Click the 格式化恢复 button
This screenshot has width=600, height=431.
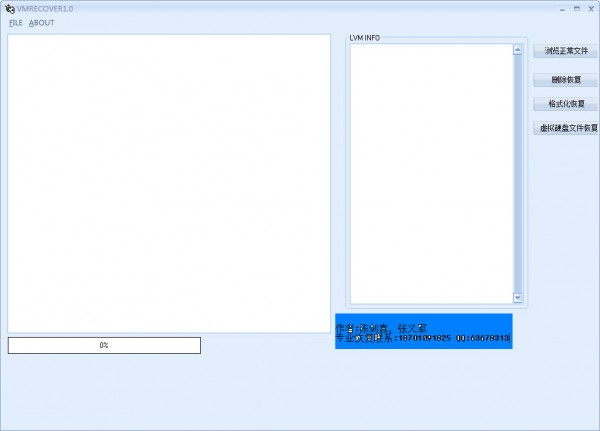point(566,104)
